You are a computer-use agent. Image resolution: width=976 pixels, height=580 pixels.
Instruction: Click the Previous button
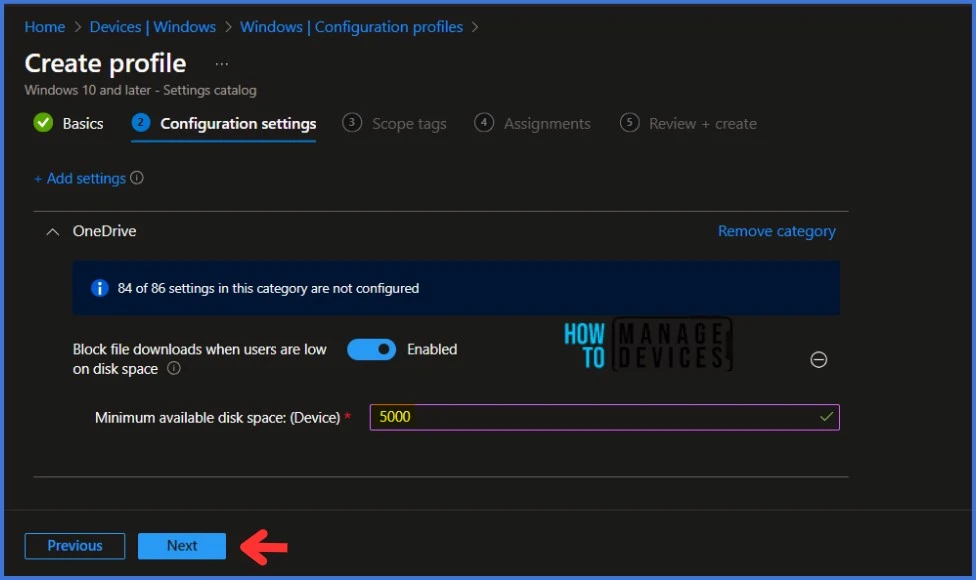(x=75, y=546)
